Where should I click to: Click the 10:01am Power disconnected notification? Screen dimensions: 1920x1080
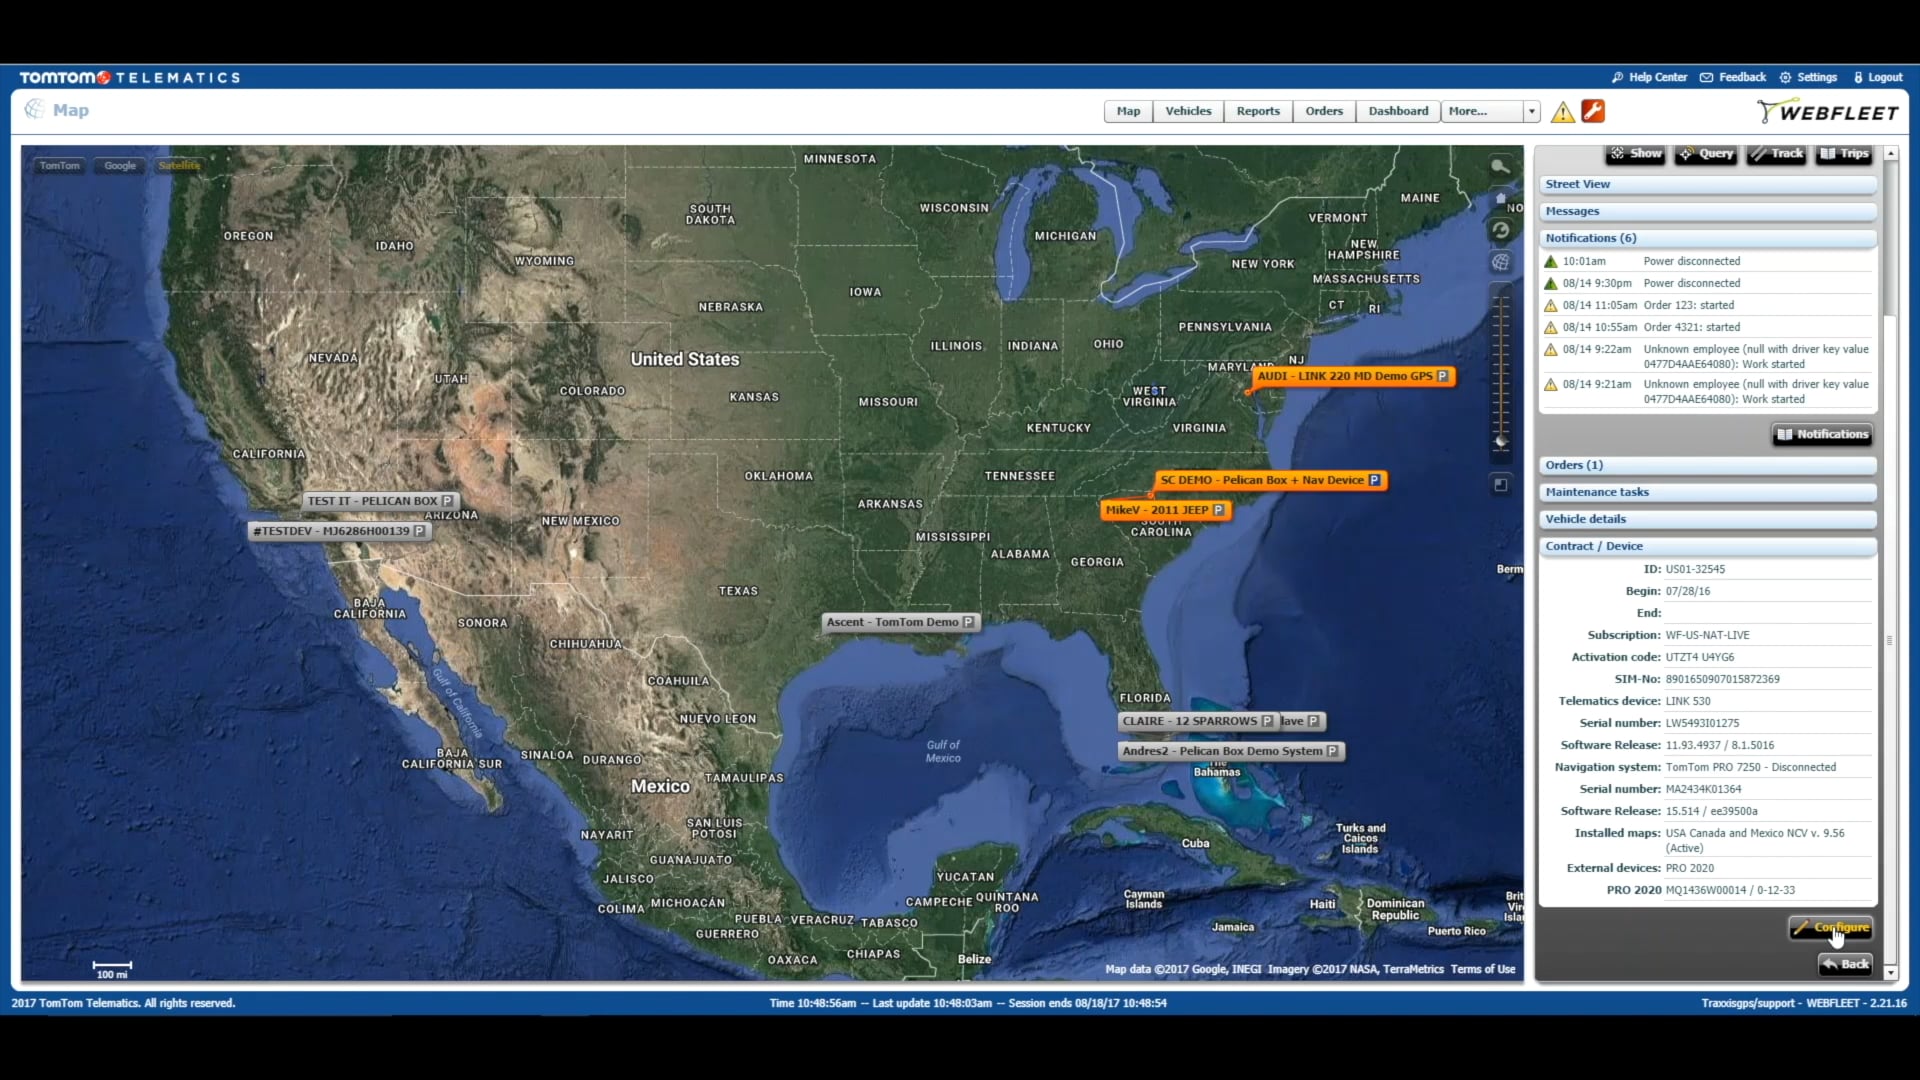(1707, 261)
